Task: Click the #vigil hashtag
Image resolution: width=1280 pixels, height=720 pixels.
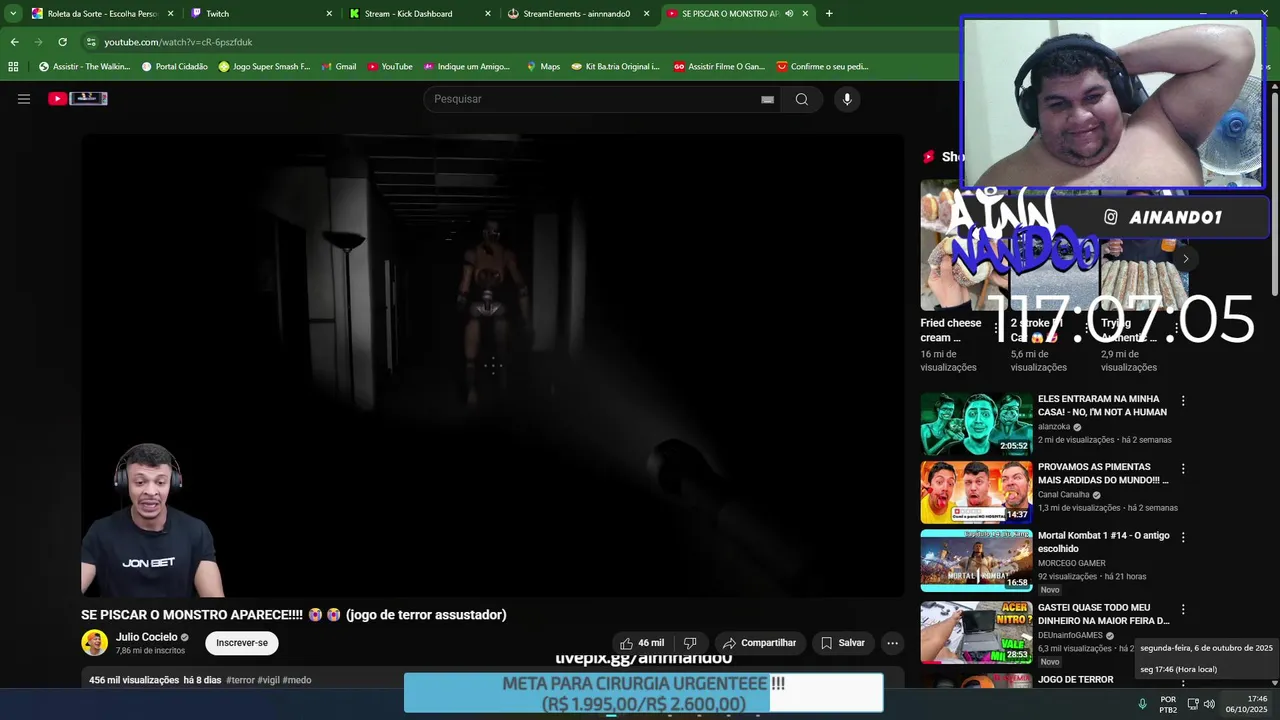Action: coord(269,680)
